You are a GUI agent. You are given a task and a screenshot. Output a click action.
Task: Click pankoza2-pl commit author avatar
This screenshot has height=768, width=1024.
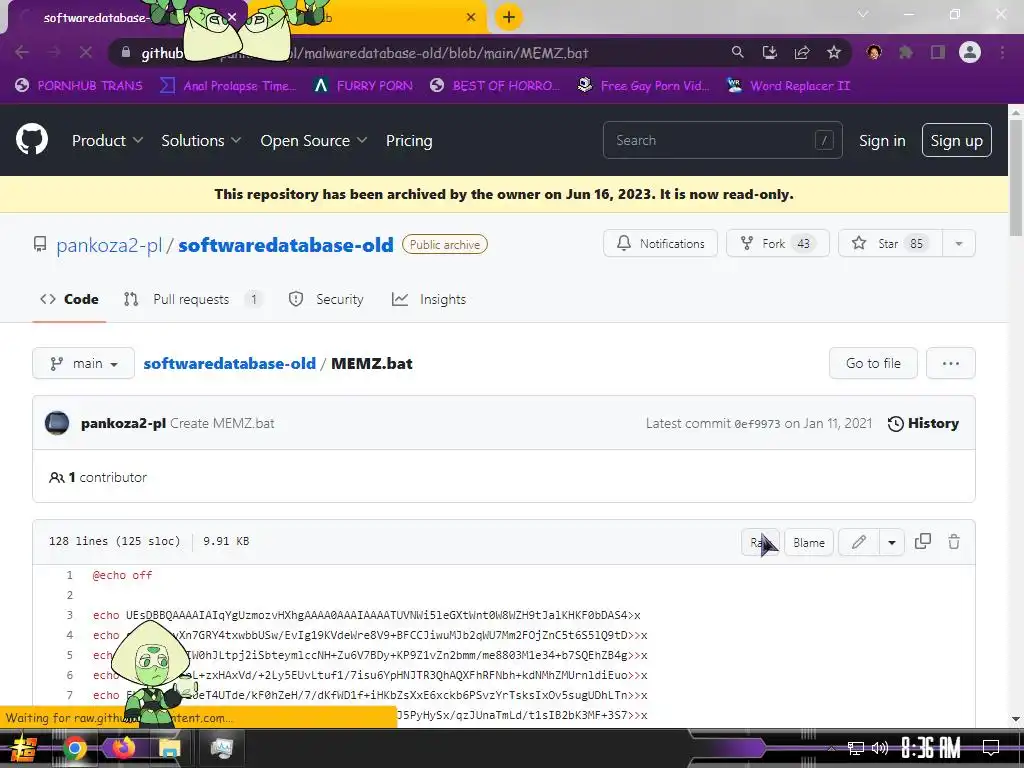point(57,423)
